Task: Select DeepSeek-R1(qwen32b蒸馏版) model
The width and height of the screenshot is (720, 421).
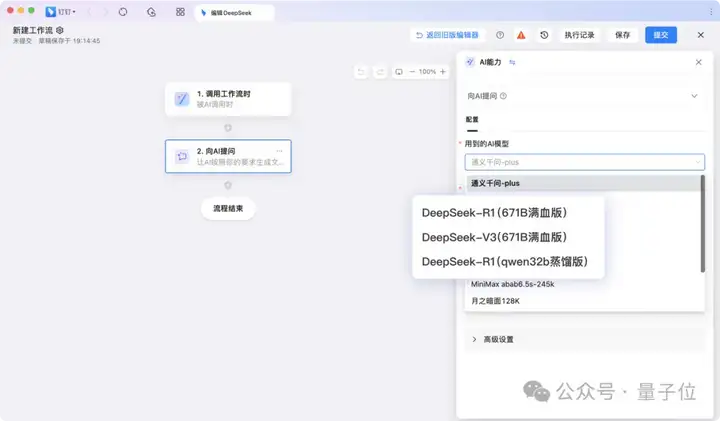Action: [505, 261]
